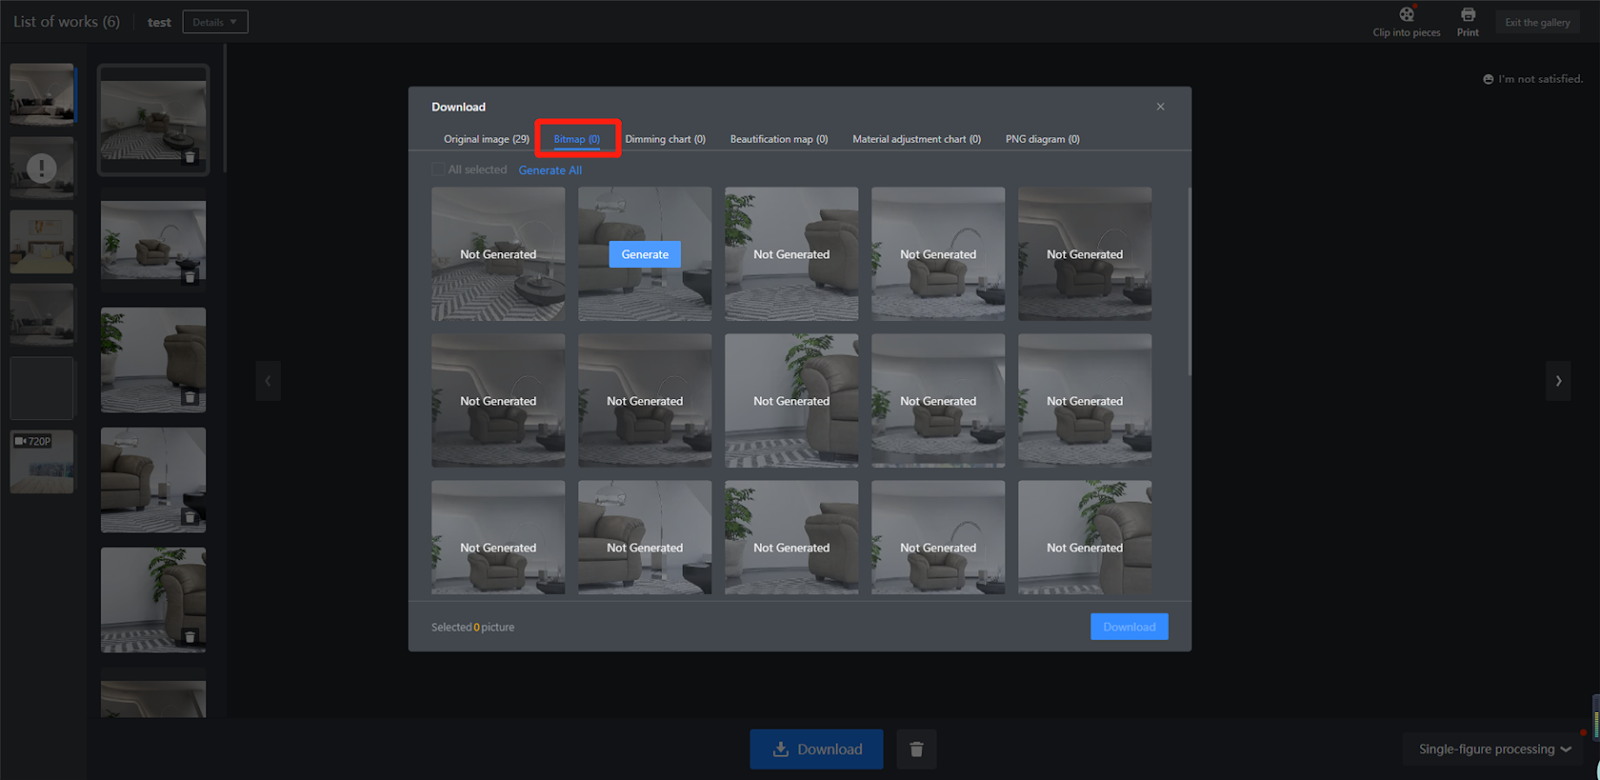The image size is (1600, 780).
Task: Open the Dimming chart tab
Action: click(x=665, y=139)
